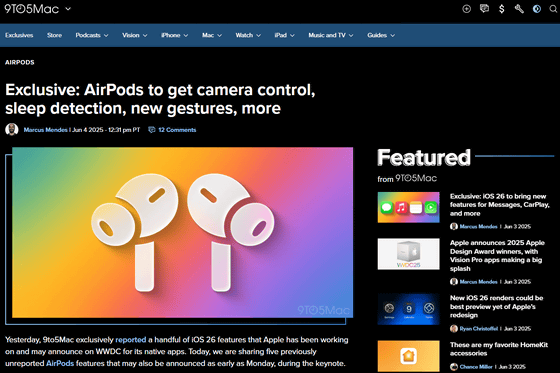The height and width of the screenshot is (373, 560).
Task: Open the chat bubble icon in header
Action: click(x=484, y=9)
